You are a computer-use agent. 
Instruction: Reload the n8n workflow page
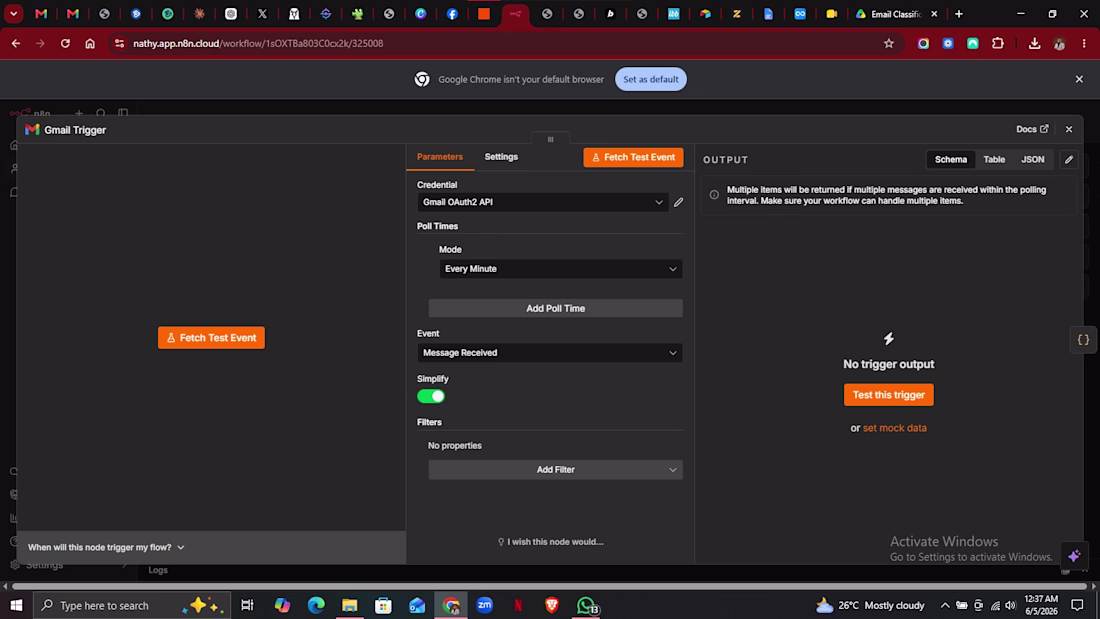(65, 44)
